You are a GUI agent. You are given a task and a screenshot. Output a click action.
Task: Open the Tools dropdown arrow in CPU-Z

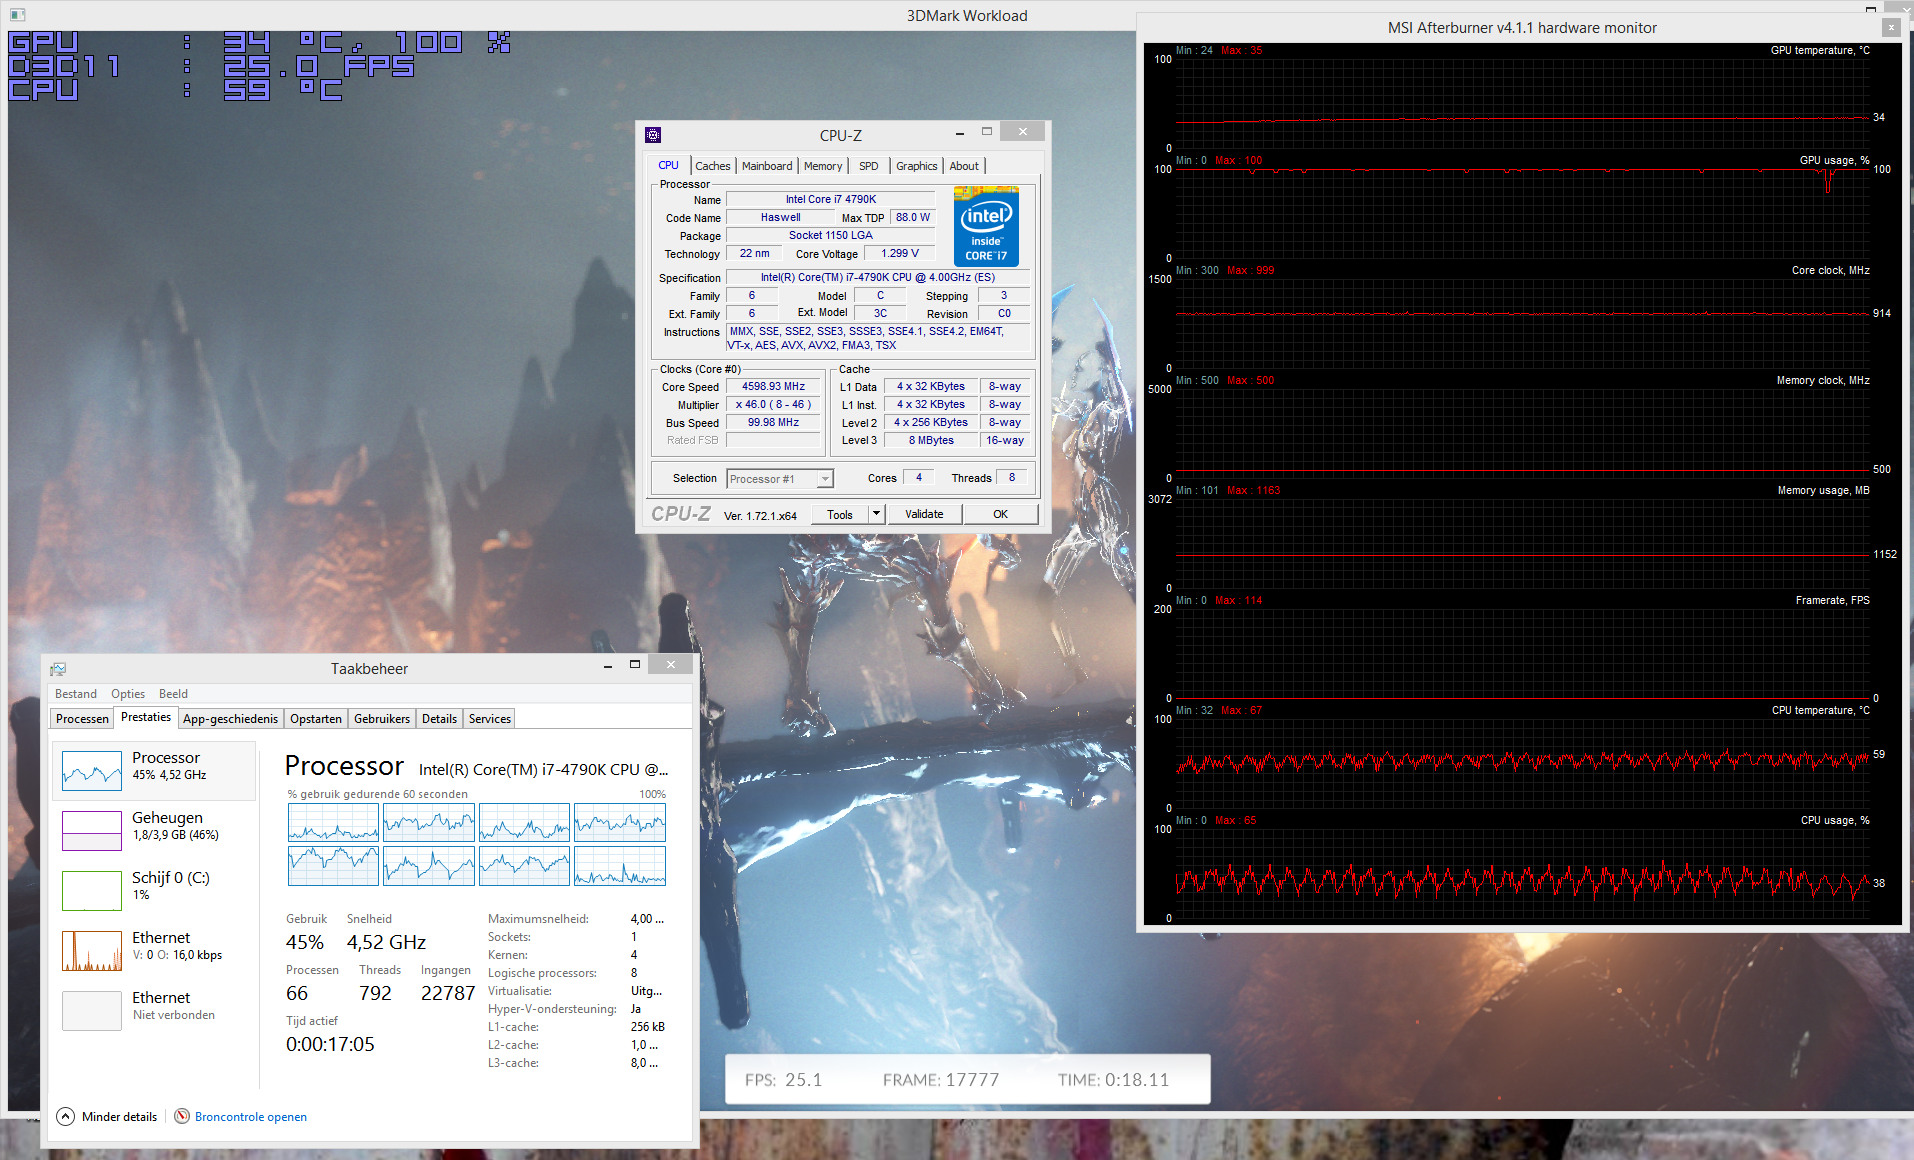(x=877, y=514)
